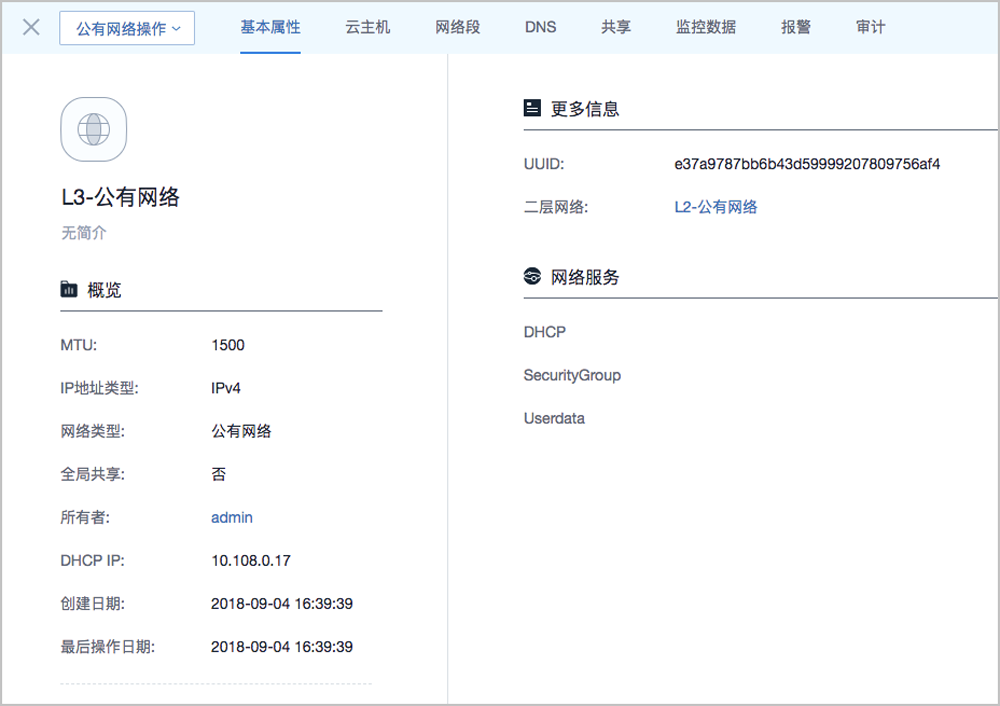This screenshot has height=706, width=1000.
Task: Click the L3-公有网络 network name
Action: pyautogui.click(x=120, y=197)
